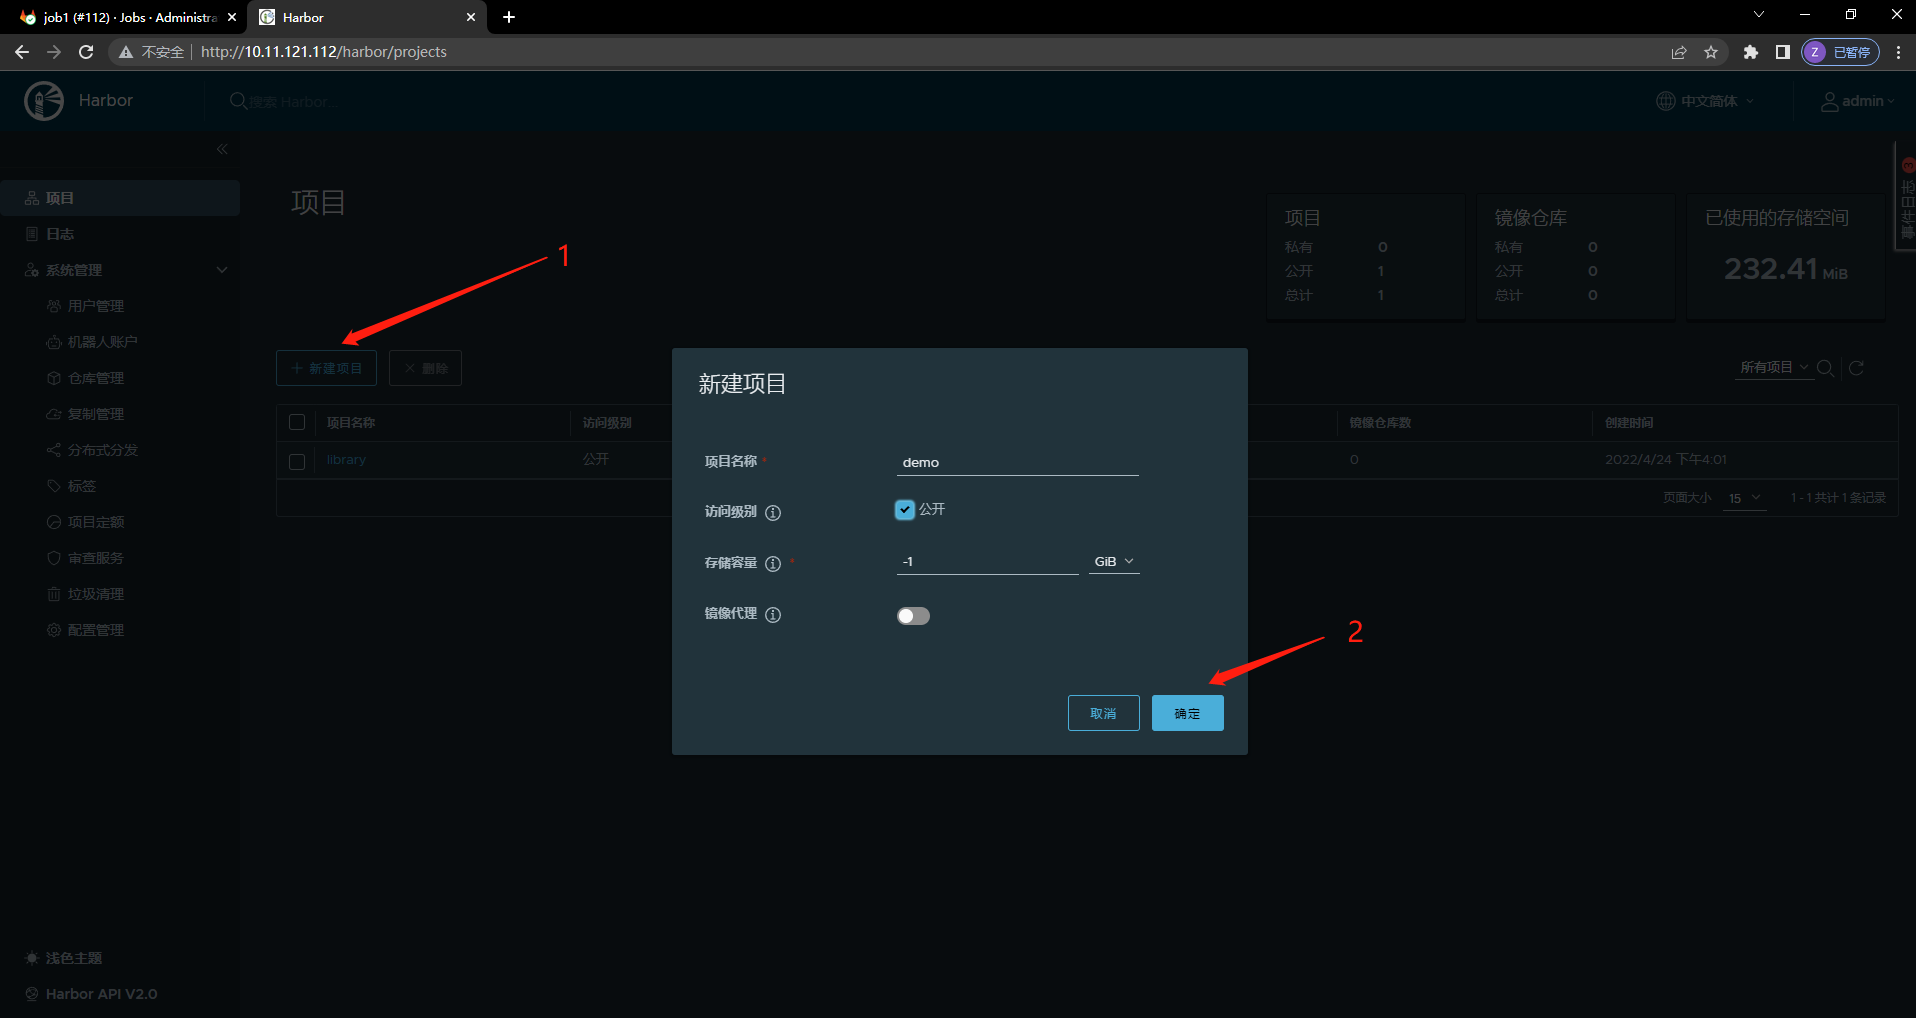Click the 新建项目 button

click(326, 368)
